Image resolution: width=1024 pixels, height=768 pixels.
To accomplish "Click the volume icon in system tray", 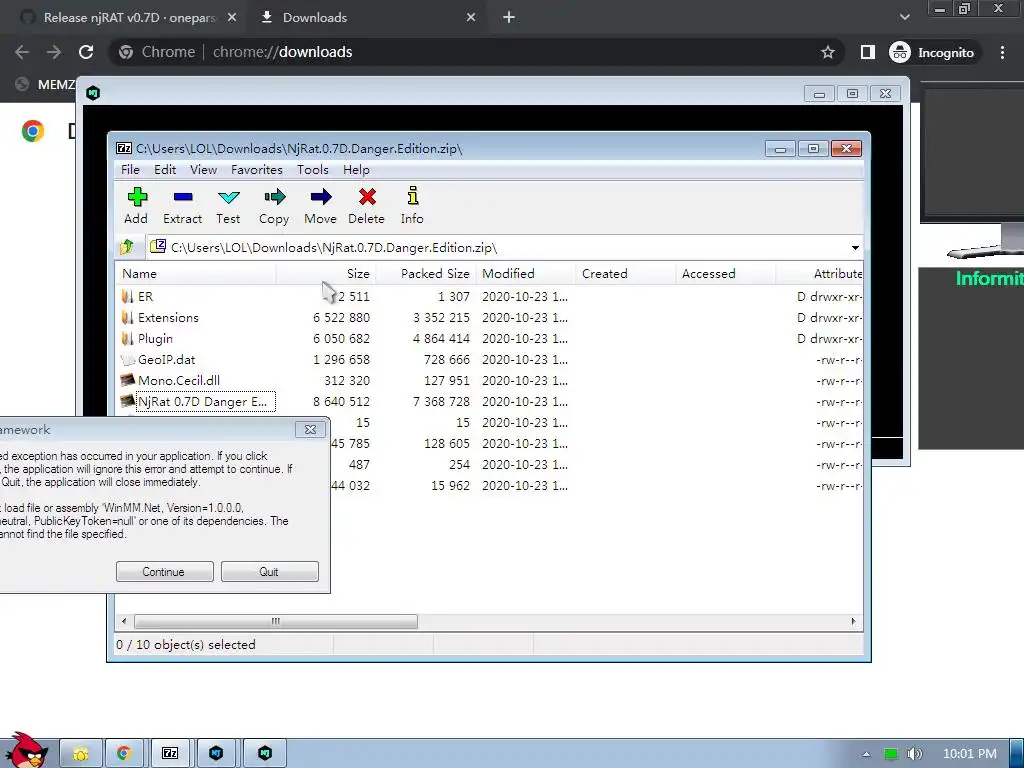I will (x=914, y=754).
